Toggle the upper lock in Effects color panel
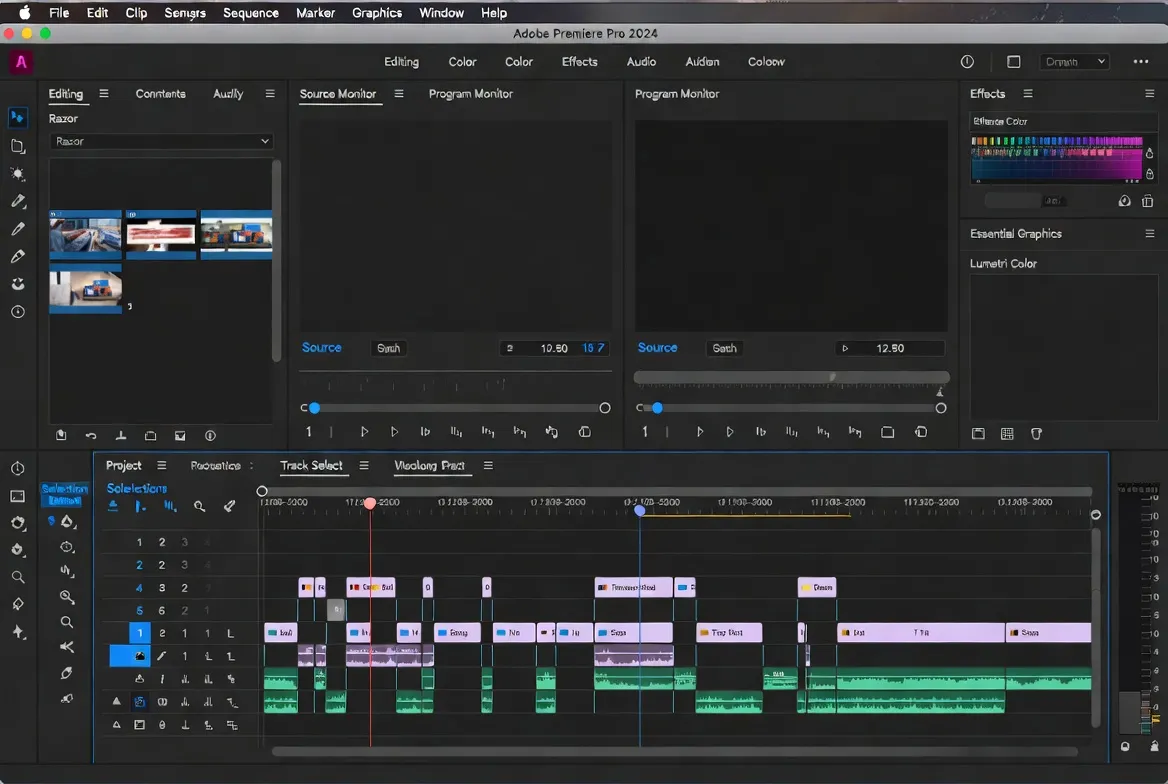The width and height of the screenshot is (1168, 784). 1149,153
